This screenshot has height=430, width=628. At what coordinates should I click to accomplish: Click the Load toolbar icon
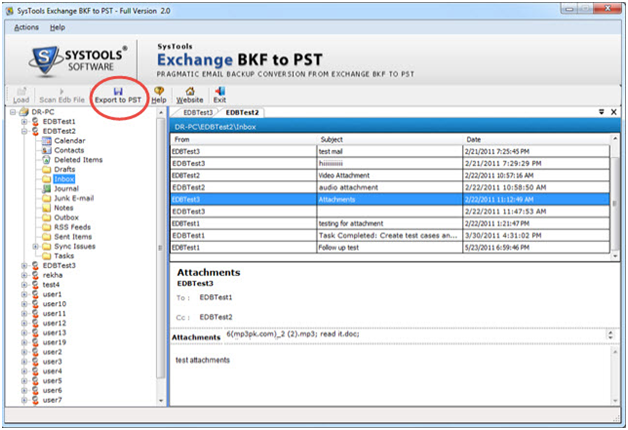point(21,91)
